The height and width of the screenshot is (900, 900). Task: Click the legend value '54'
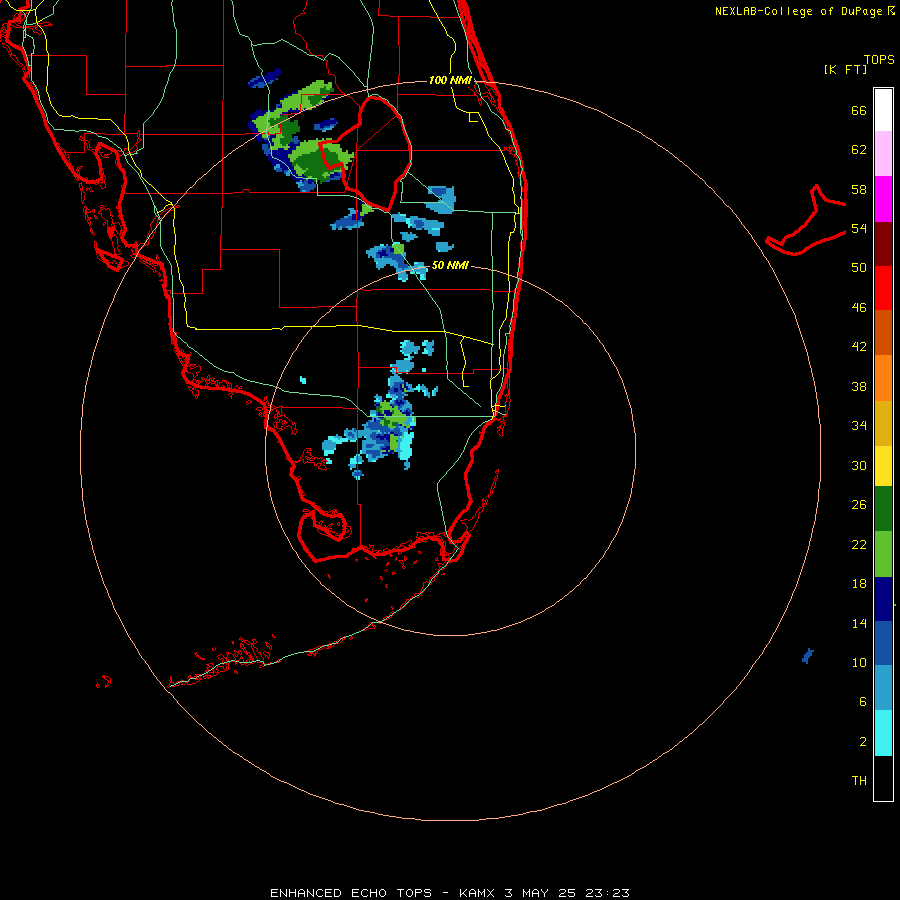pyautogui.click(x=859, y=228)
